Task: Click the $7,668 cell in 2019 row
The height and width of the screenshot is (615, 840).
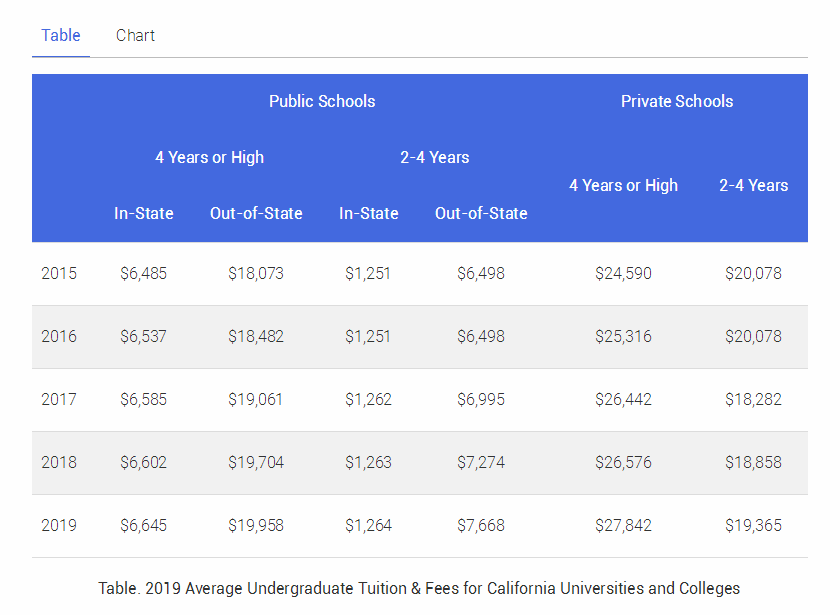Action: point(481,525)
